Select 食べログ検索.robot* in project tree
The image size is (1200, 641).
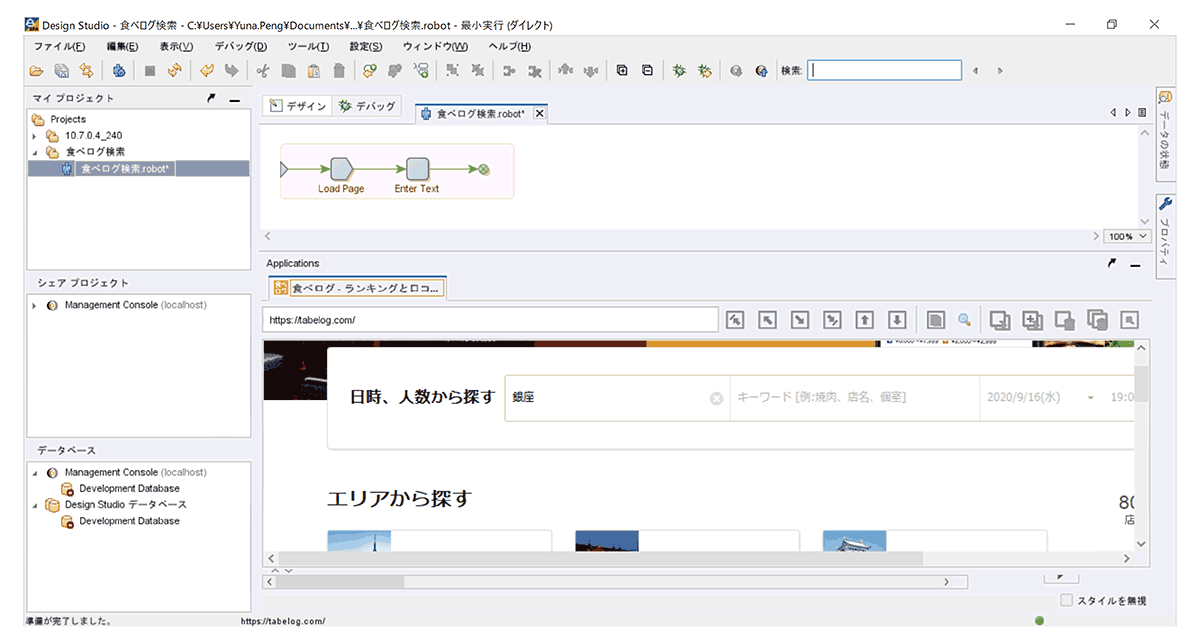pos(126,169)
